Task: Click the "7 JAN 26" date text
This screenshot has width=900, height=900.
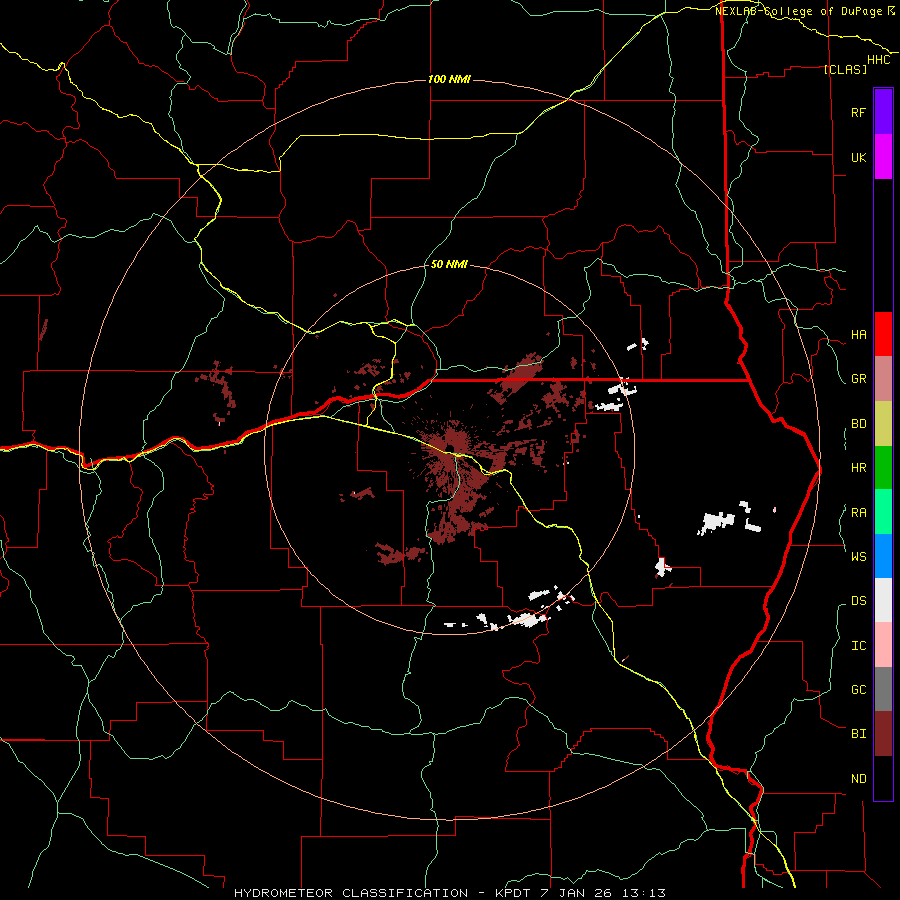Action: tap(578, 893)
